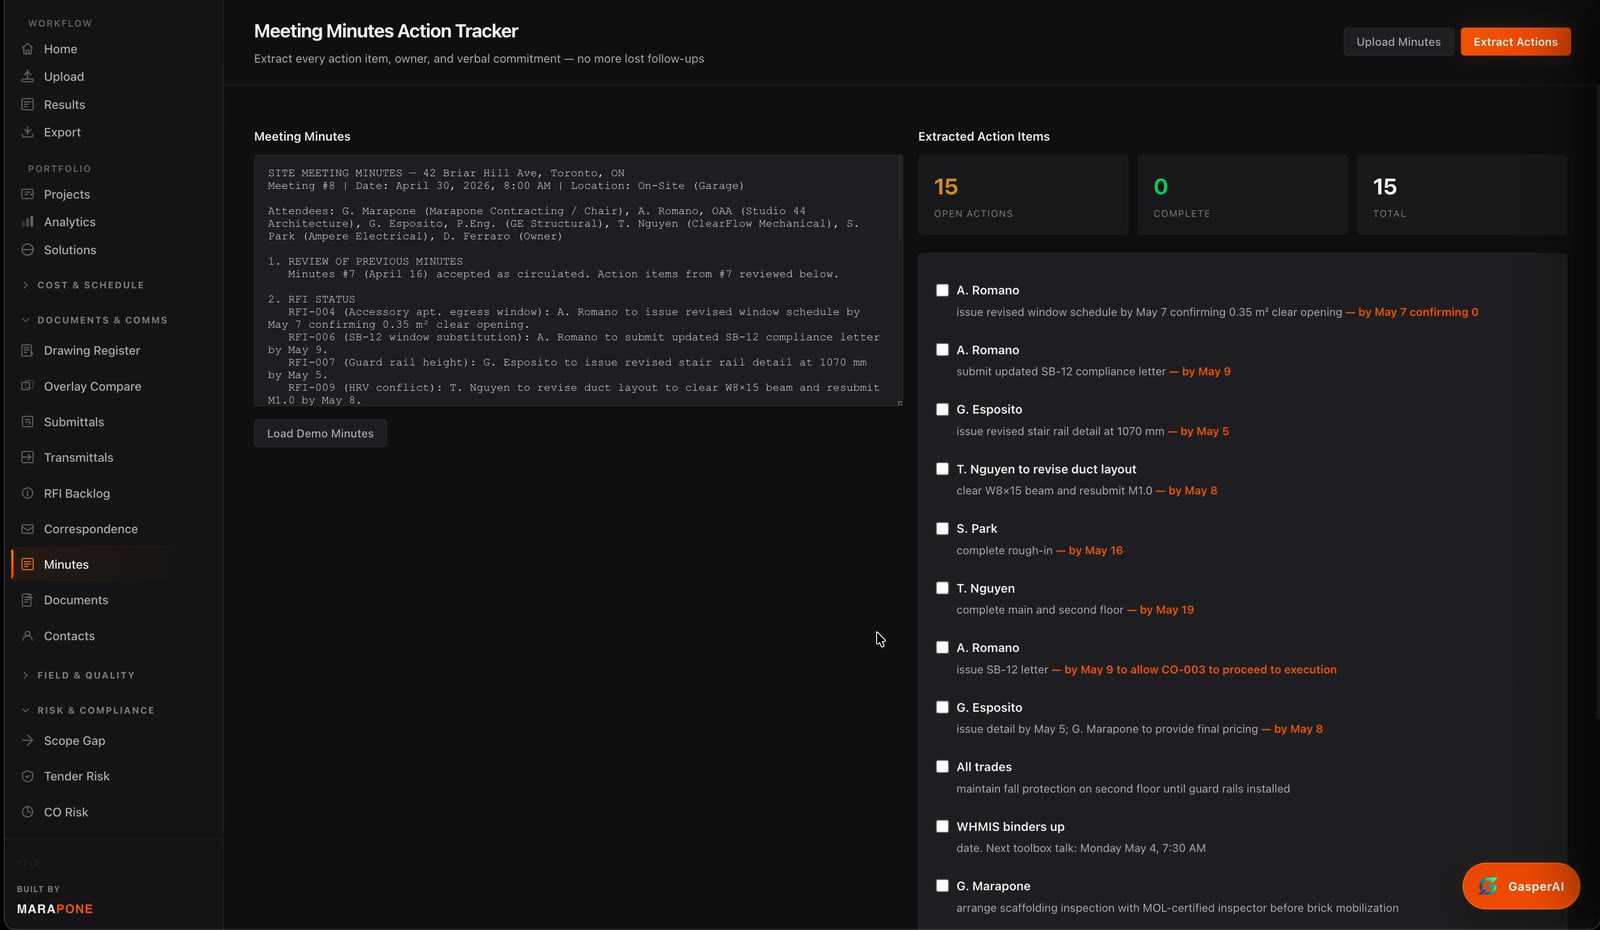Click the Home house icon in sidebar
The height and width of the screenshot is (930, 1600).
tap(28, 49)
